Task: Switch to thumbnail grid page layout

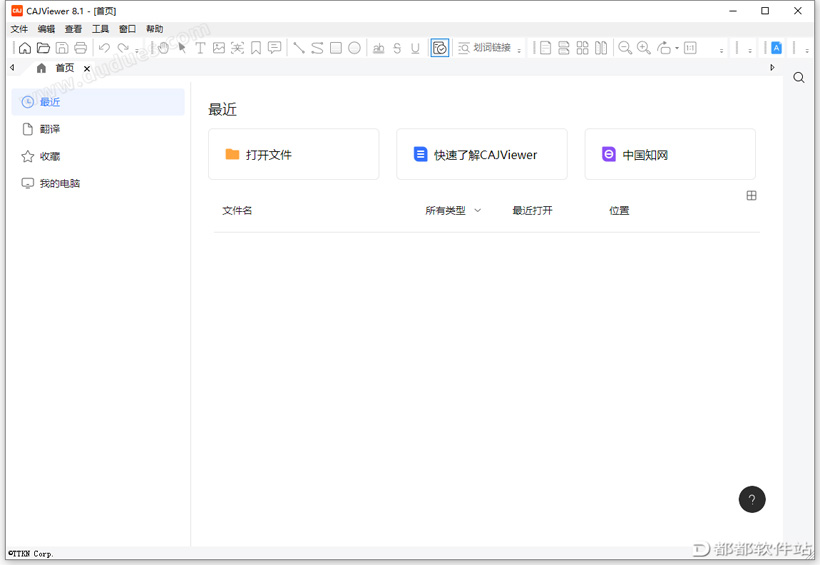Action: click(583, 48)
